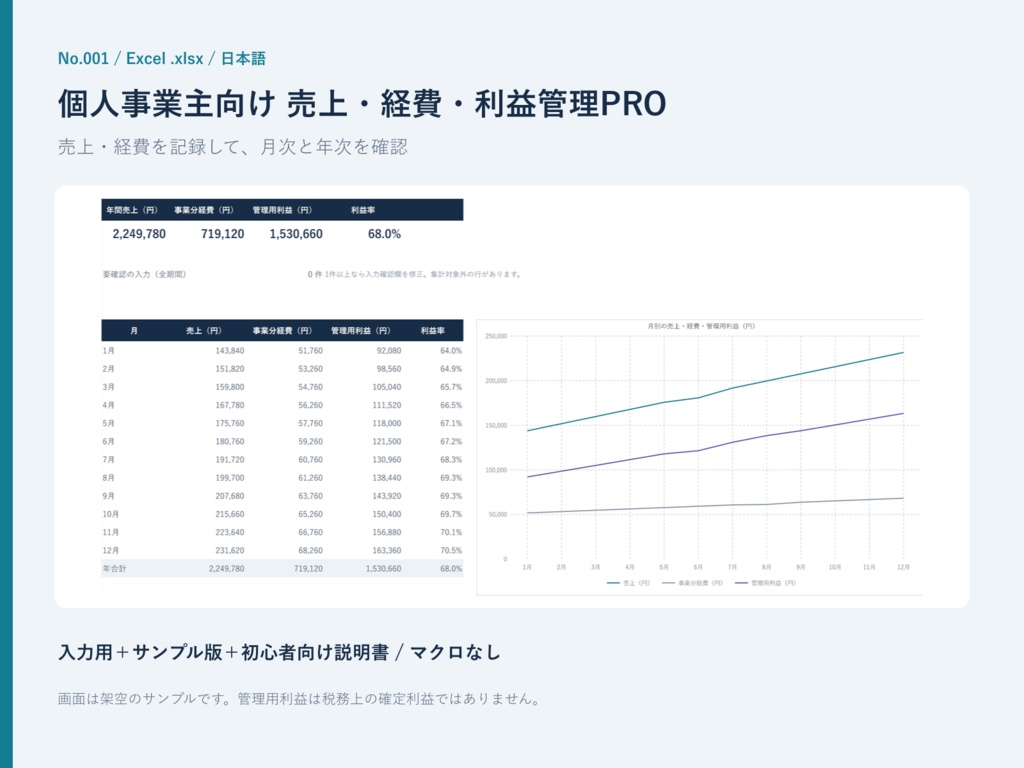Screen dimensions: 1024x768
Task: Click the 64.0% profit rate cell
Action: tap(451, 351)
